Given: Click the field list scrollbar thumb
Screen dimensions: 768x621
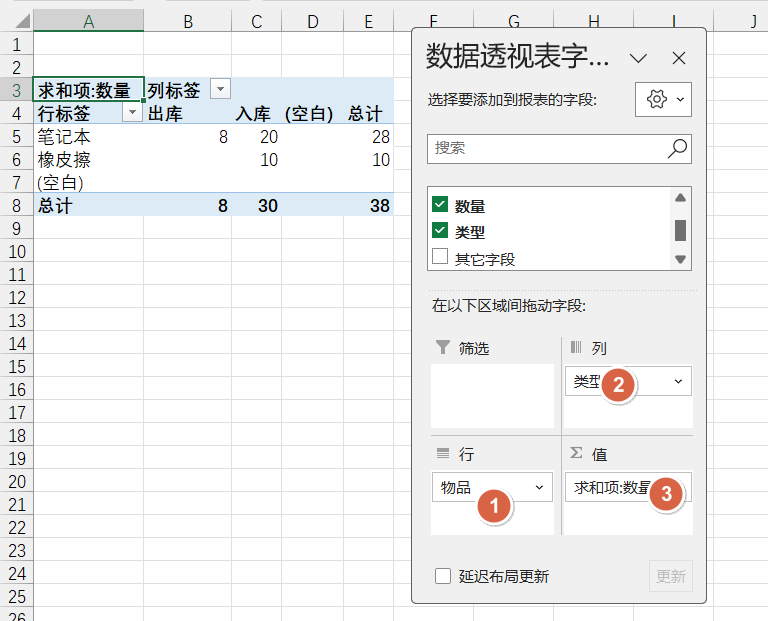Looking at the screenshot, I should tap(680, 230).
